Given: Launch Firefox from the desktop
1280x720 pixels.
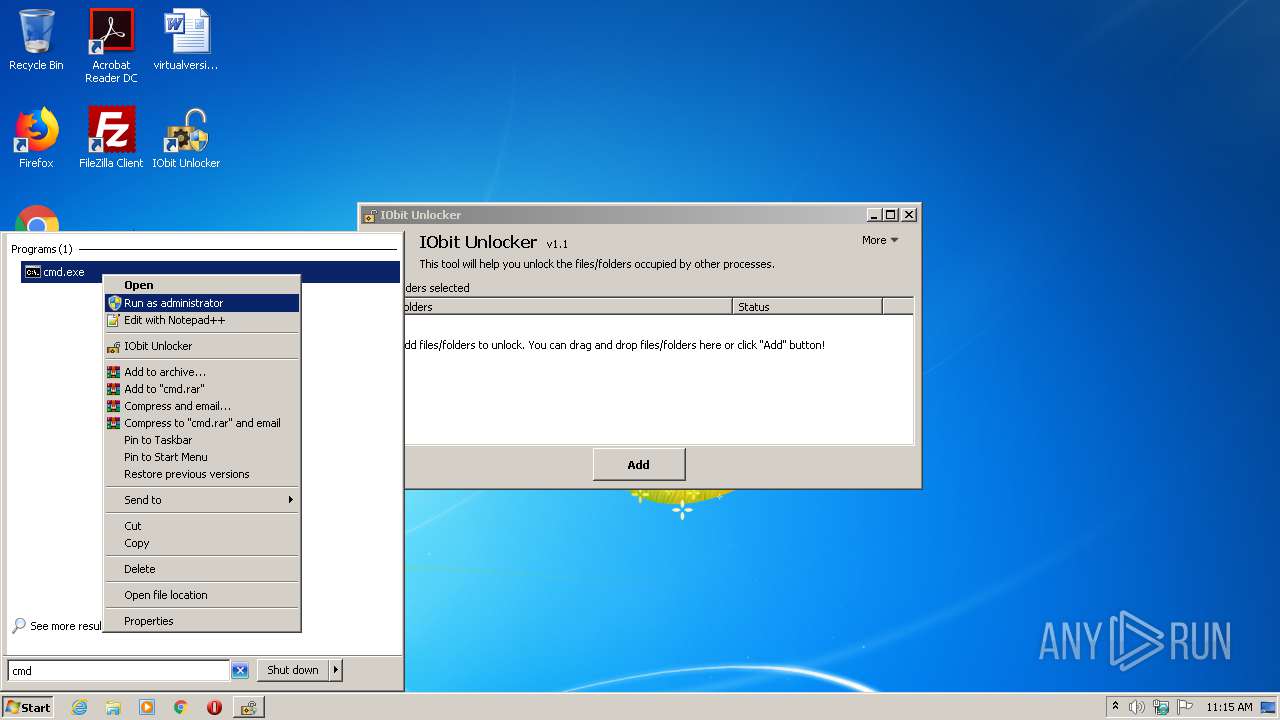Looking at the screenshot, I should click(36, 138).
